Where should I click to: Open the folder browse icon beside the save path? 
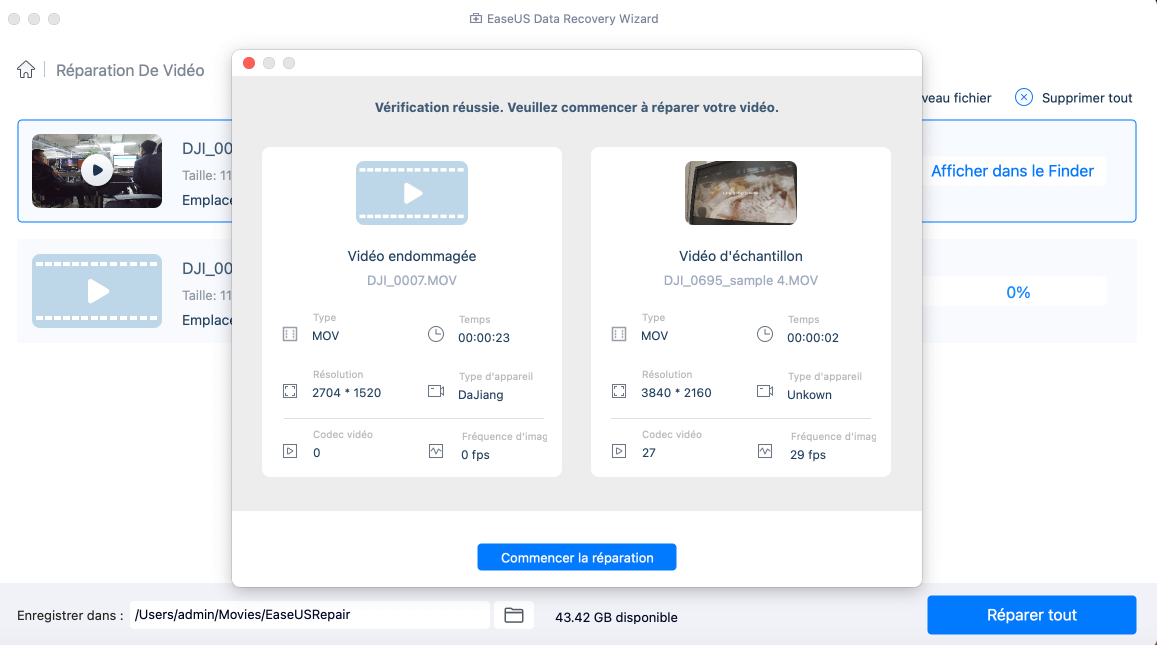[514, 615]
